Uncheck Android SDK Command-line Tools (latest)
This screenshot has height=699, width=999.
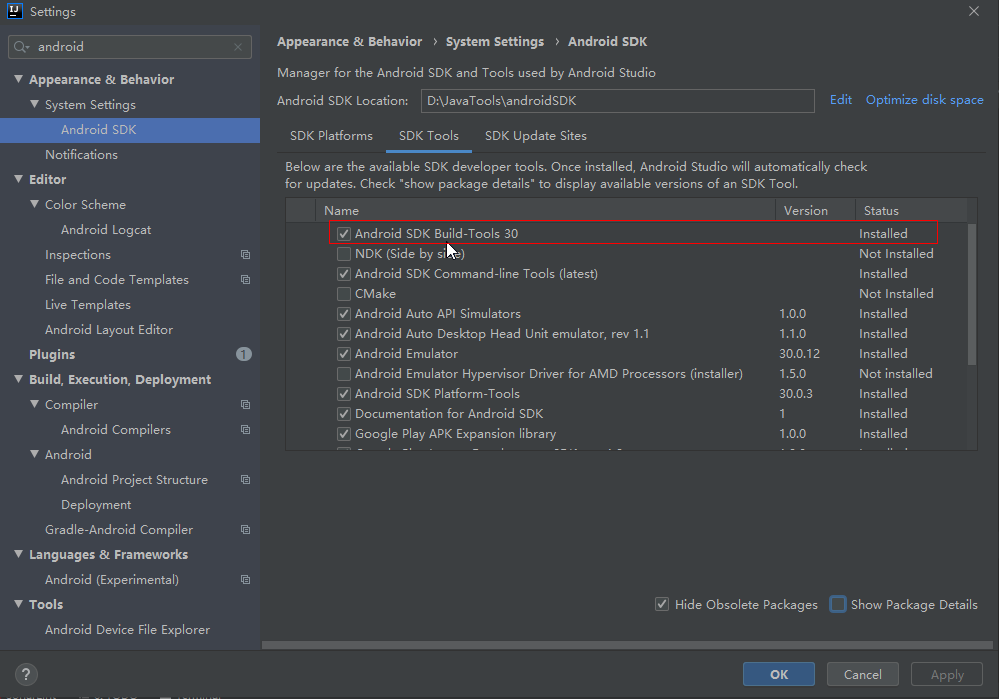coord(343,273)
